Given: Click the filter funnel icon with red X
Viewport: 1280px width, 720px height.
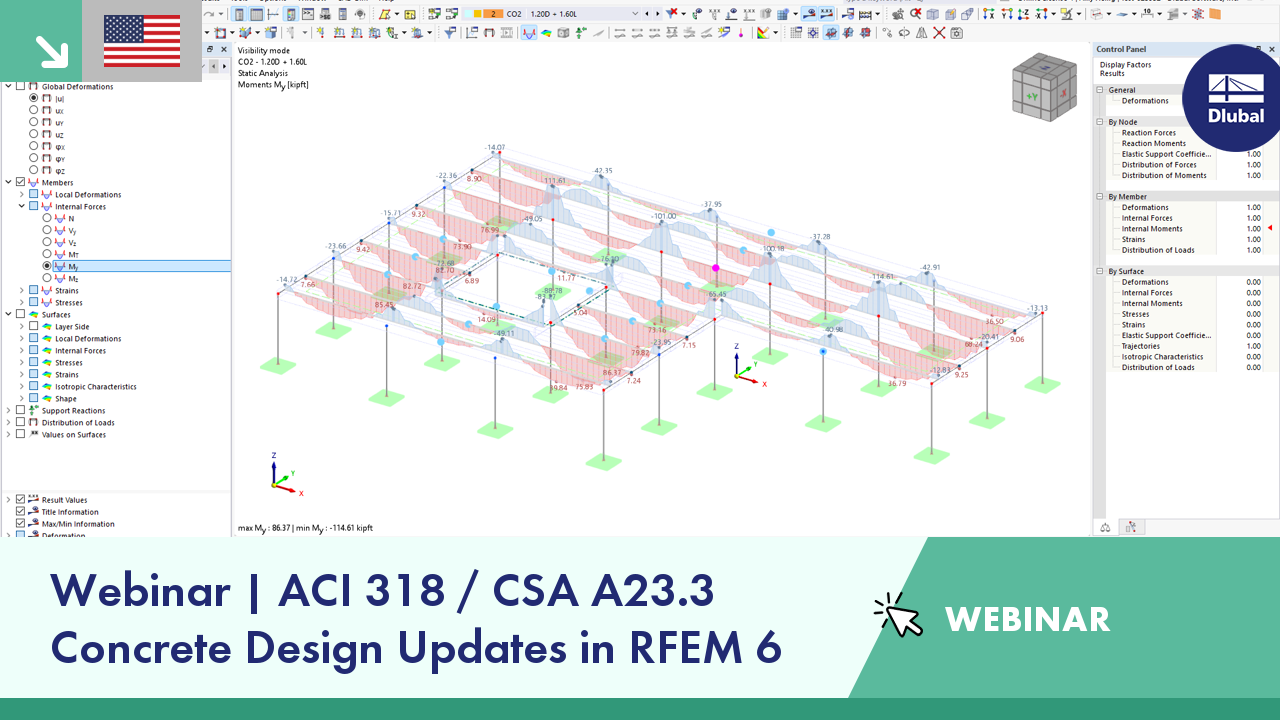Looking at the screenshot, I should click(x=671, y=14).
